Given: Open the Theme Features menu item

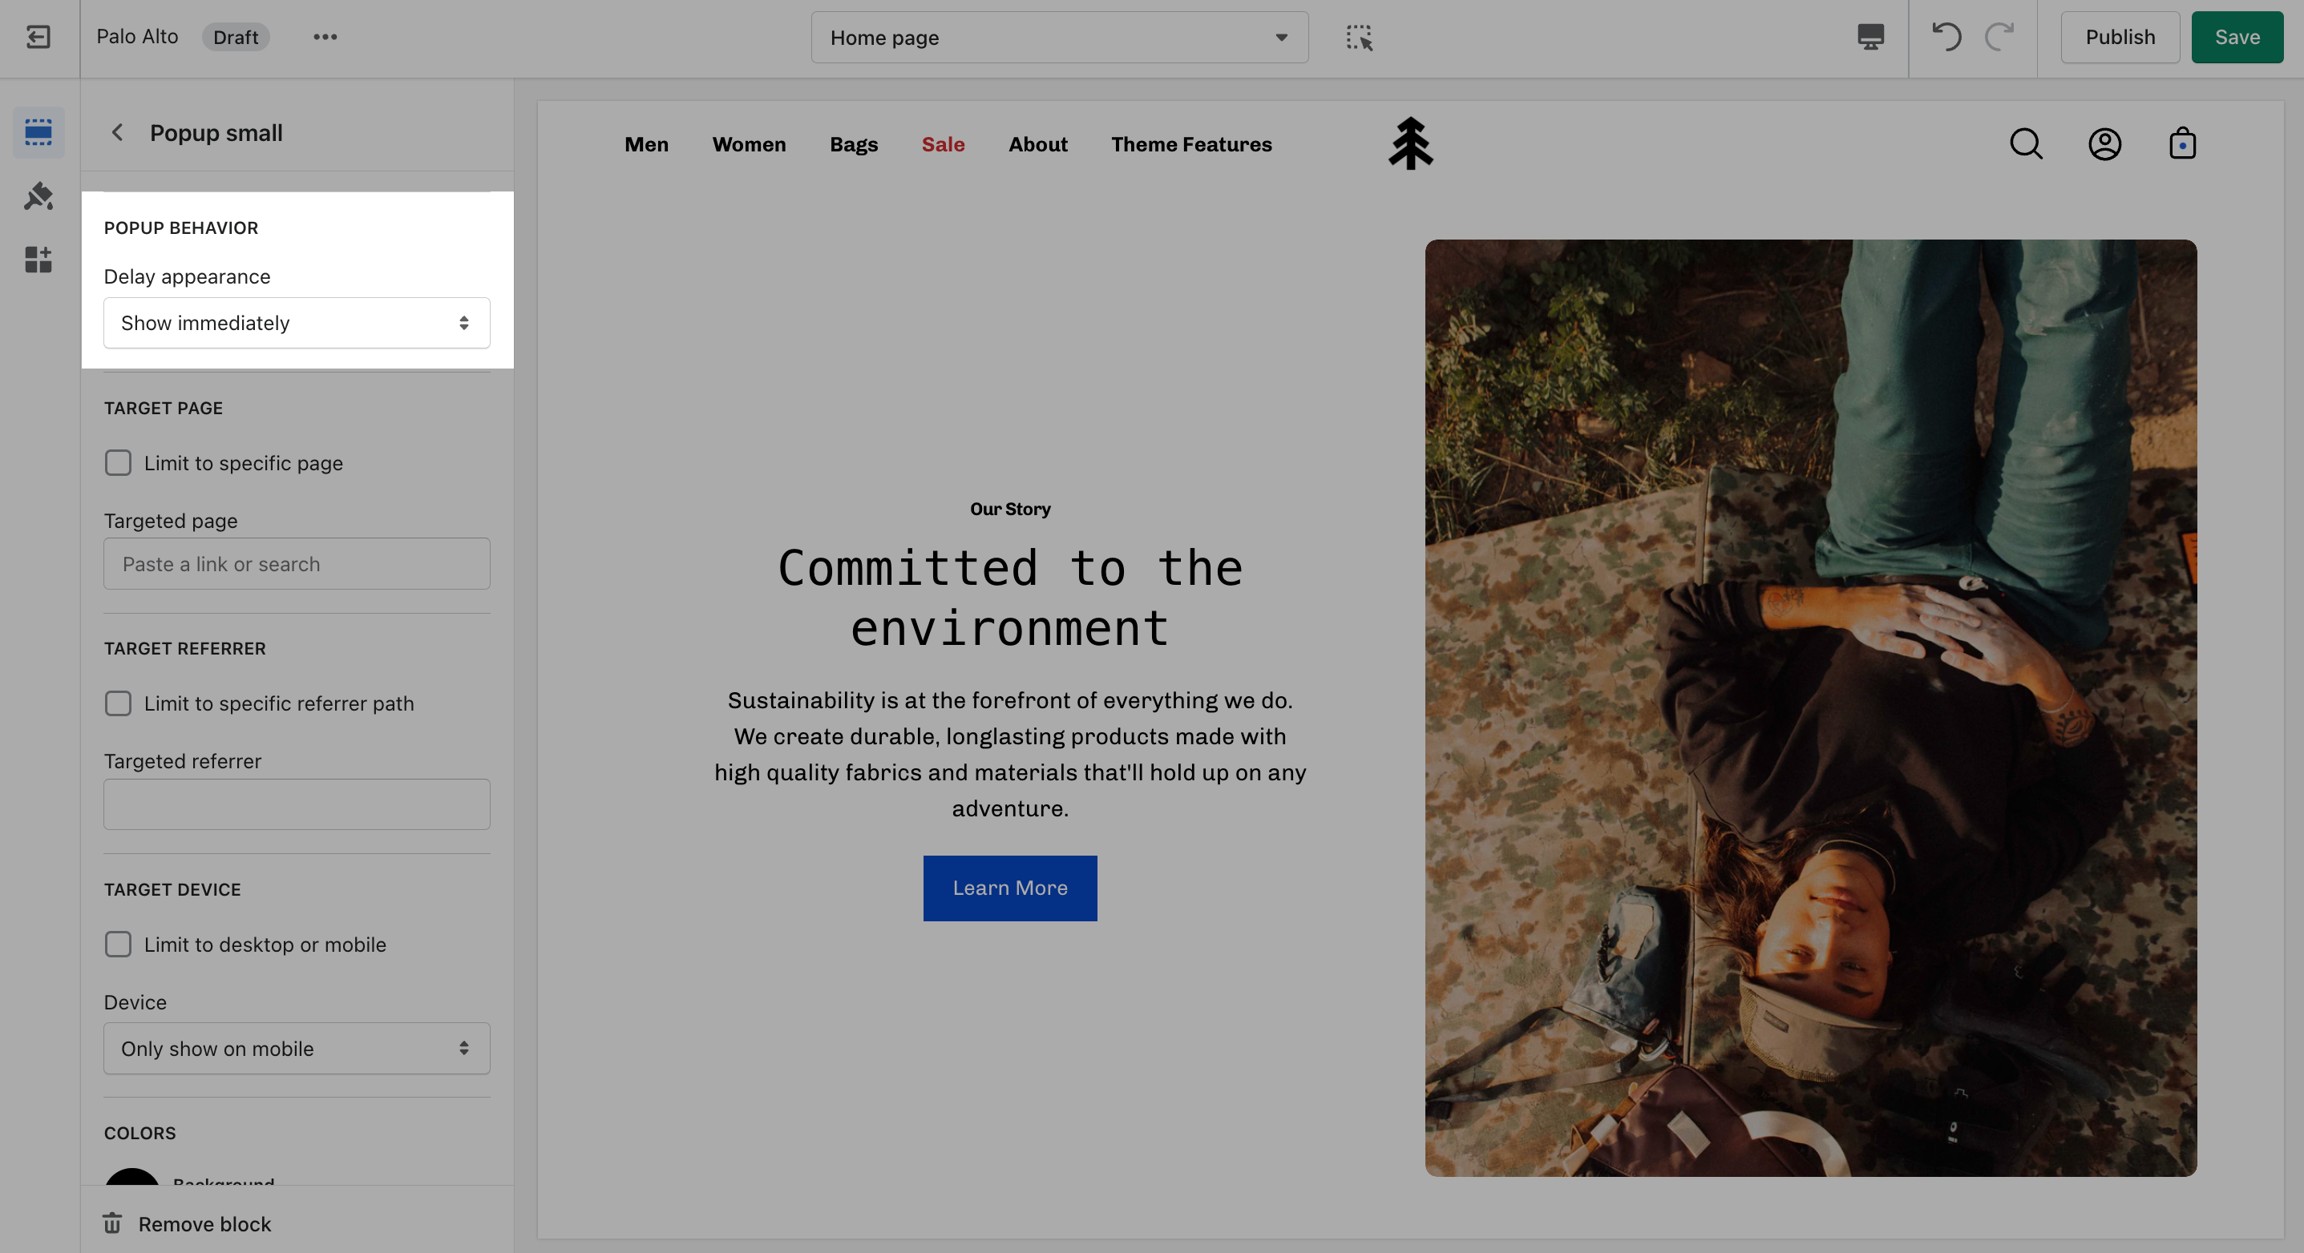Looking at the screenshot, I should (1191, 144).
